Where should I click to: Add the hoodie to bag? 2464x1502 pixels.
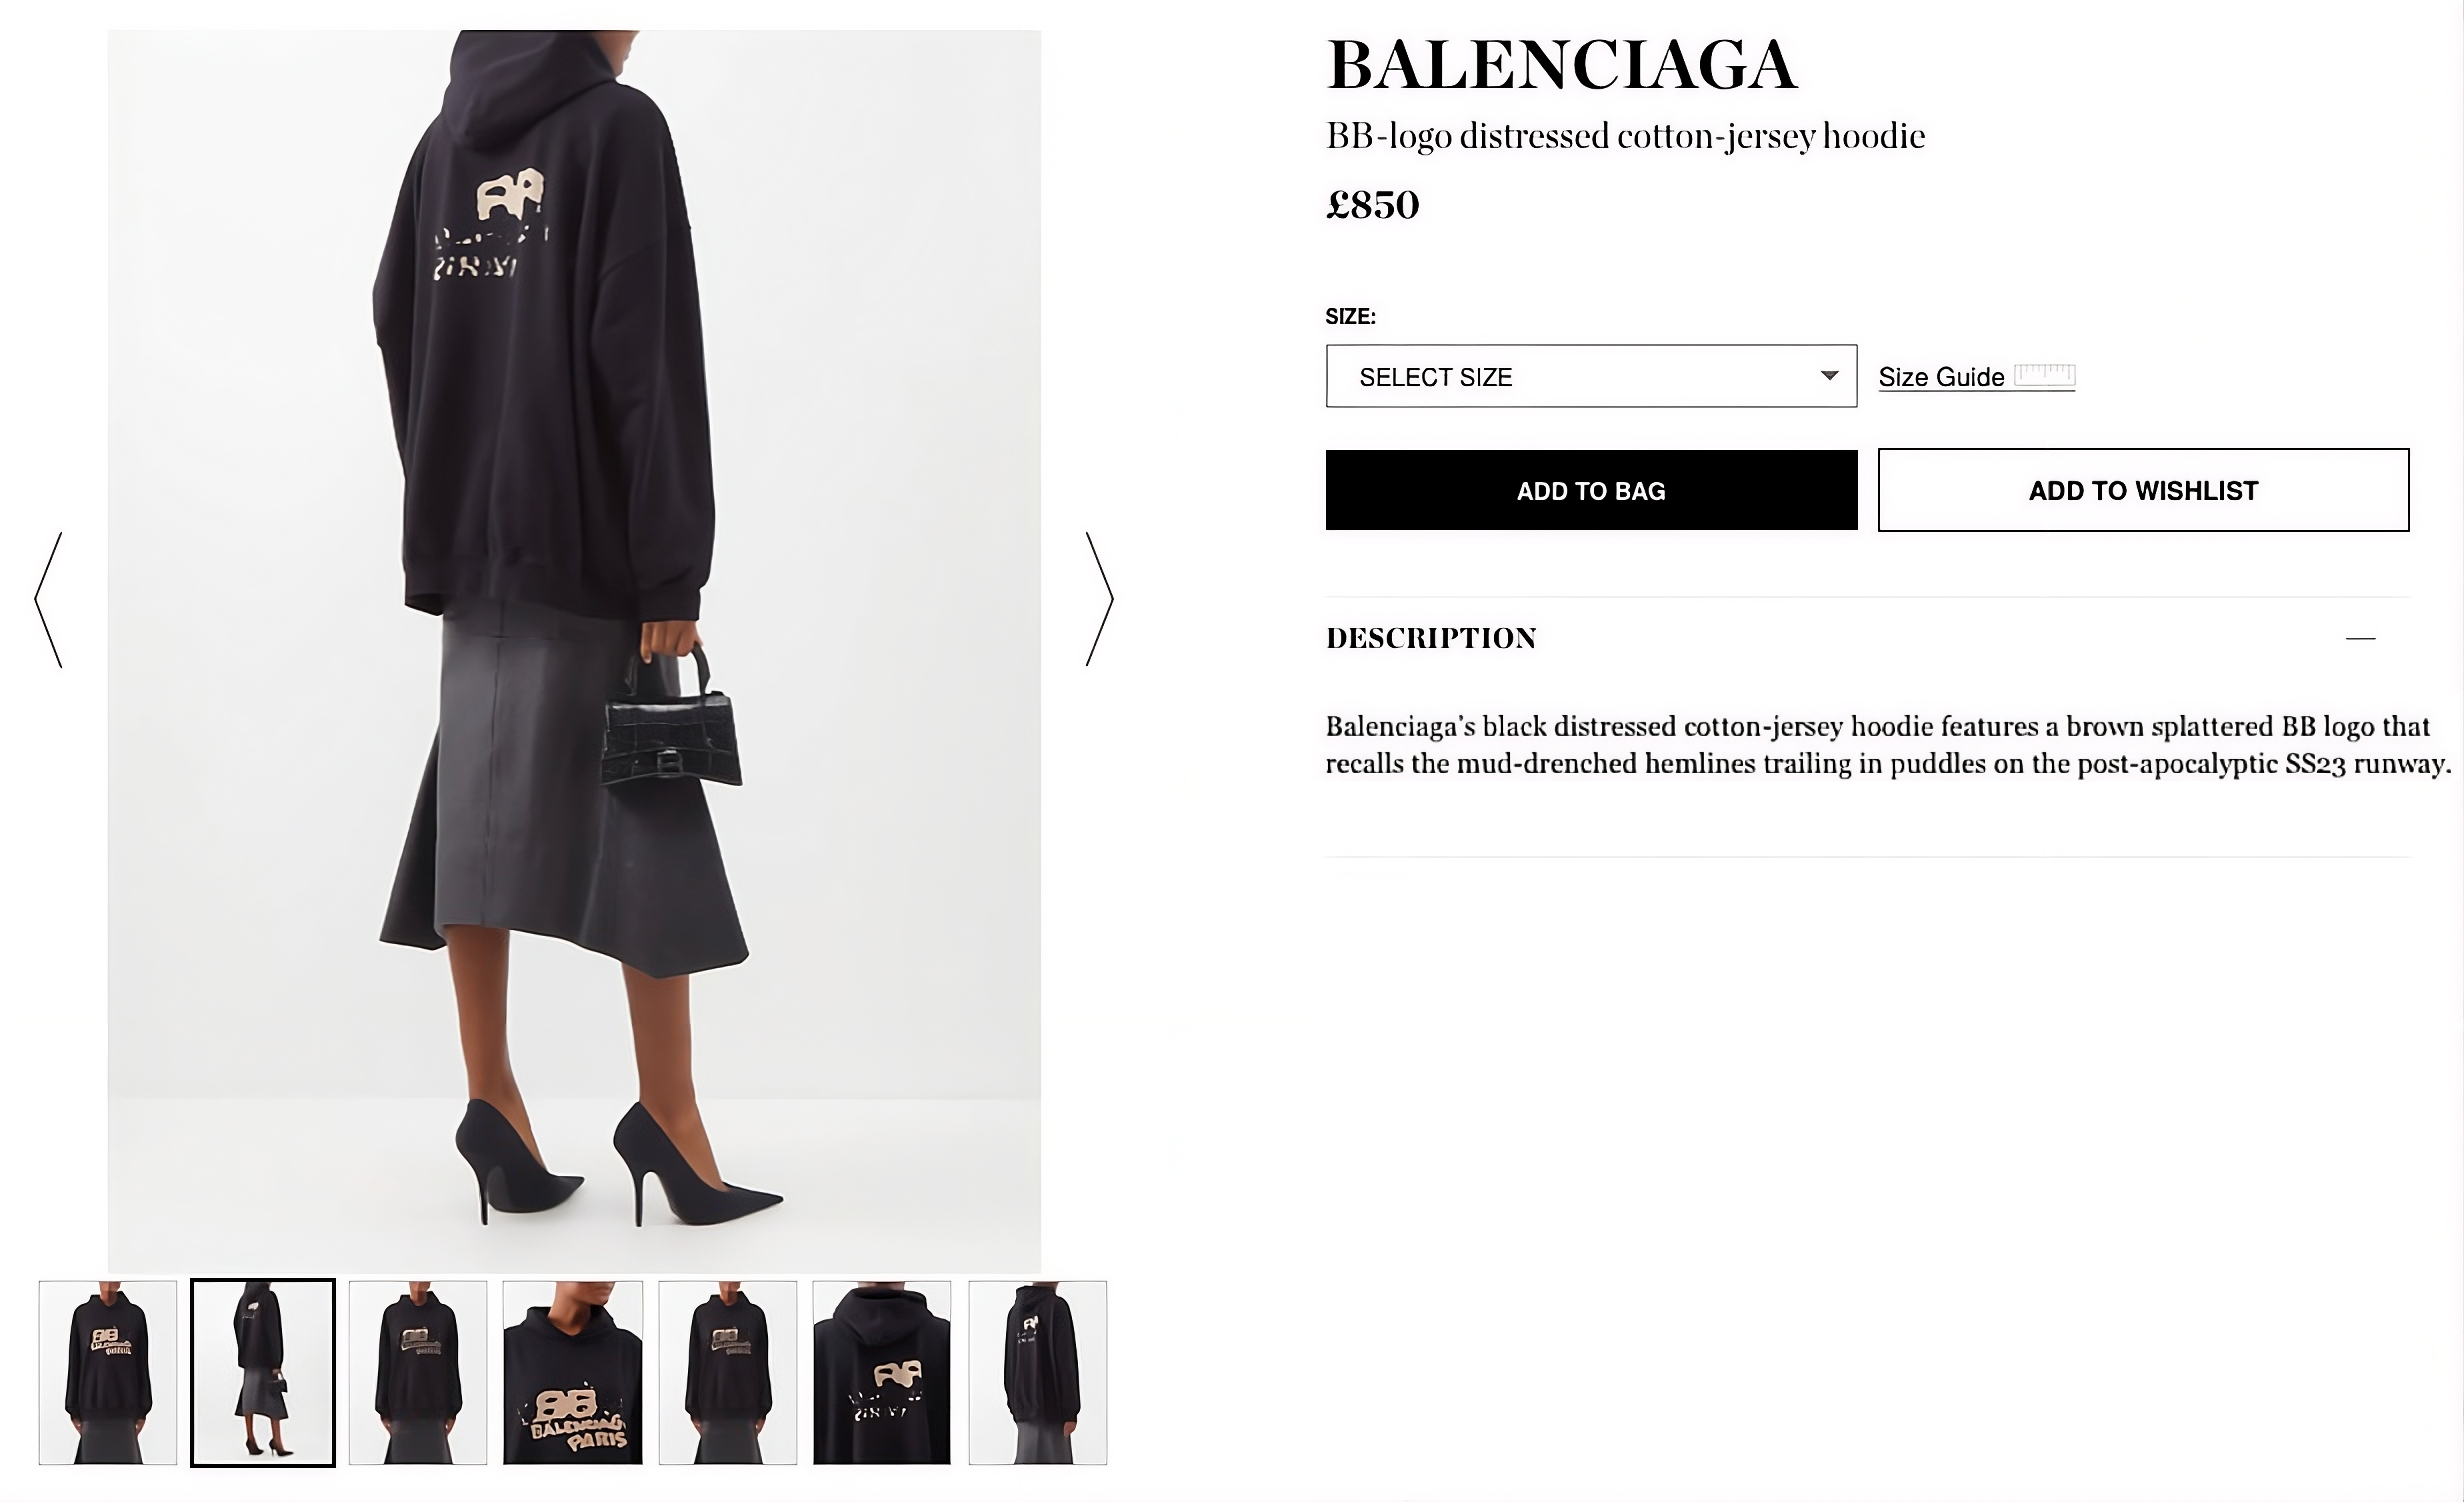tap(1591, 490)
